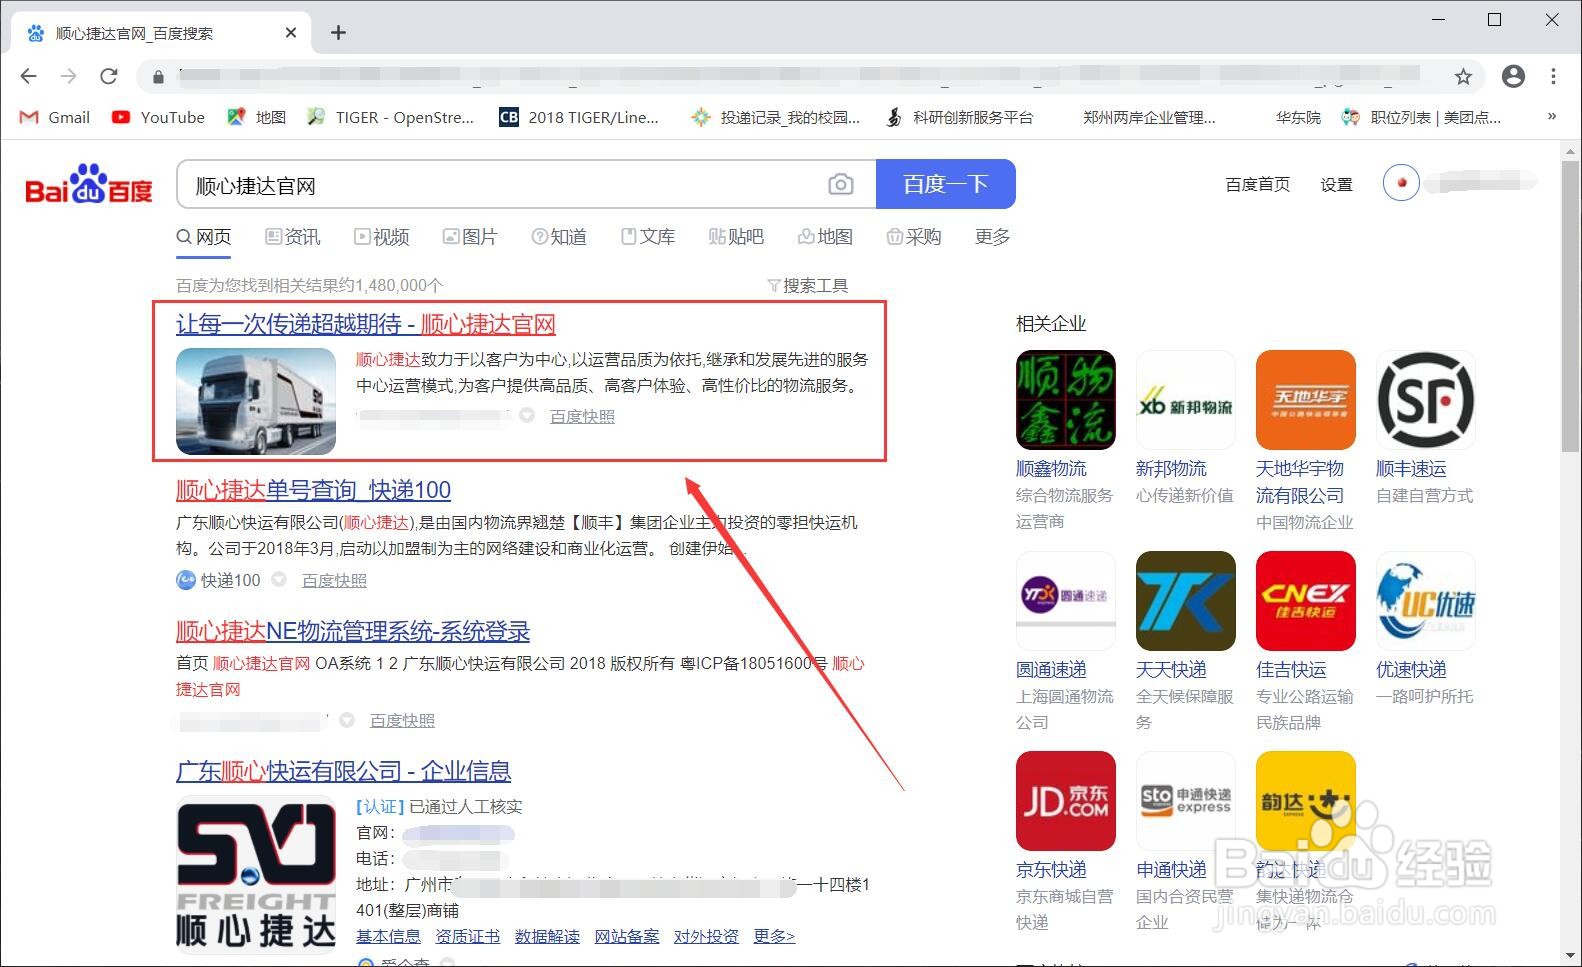Viewport: 1582px width, 967px height.
Task: Open the Gmail bookmark
Action: click(55, 117)
